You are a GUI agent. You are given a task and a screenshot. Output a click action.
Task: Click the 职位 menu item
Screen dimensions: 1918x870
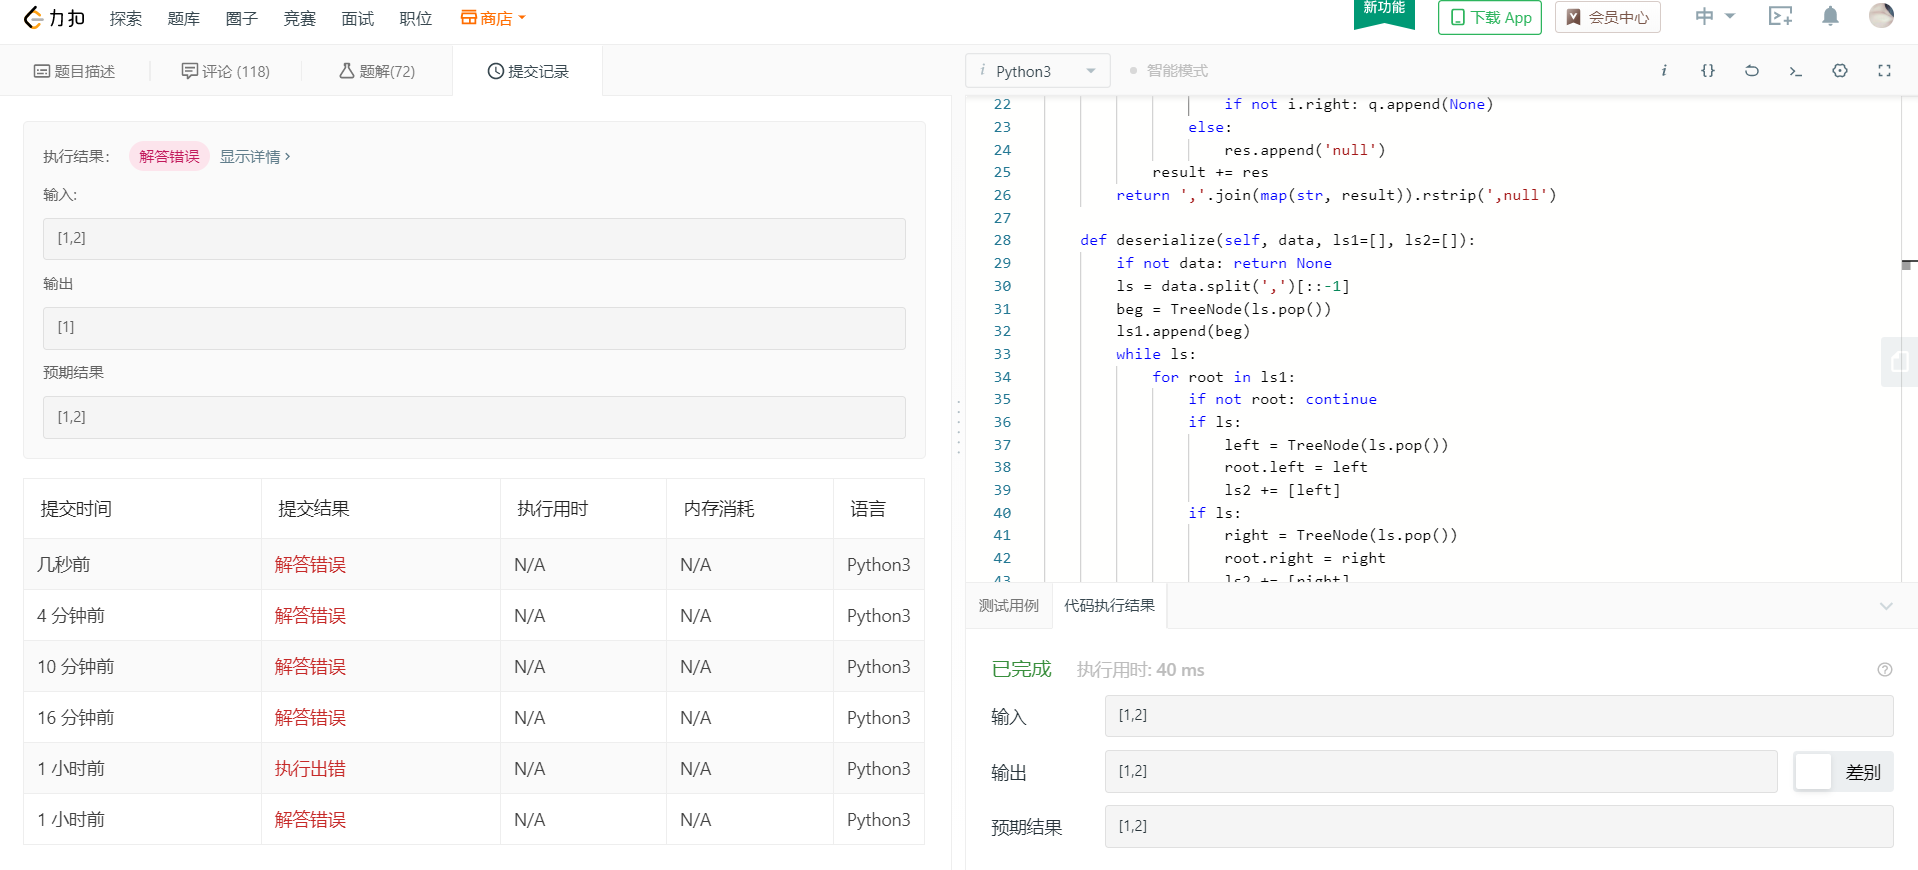(416, 18)
